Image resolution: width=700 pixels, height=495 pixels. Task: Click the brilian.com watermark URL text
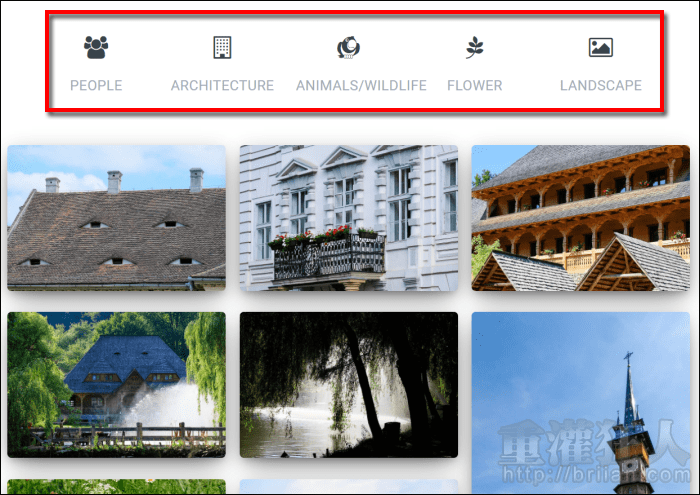click(x=596, y=474)
